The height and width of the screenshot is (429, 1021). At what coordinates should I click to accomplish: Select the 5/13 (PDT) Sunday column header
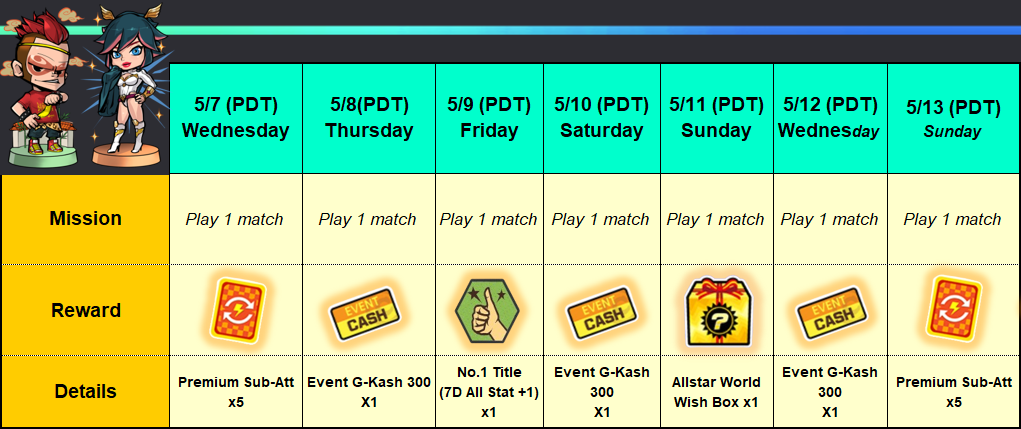(x=952, y=118)
